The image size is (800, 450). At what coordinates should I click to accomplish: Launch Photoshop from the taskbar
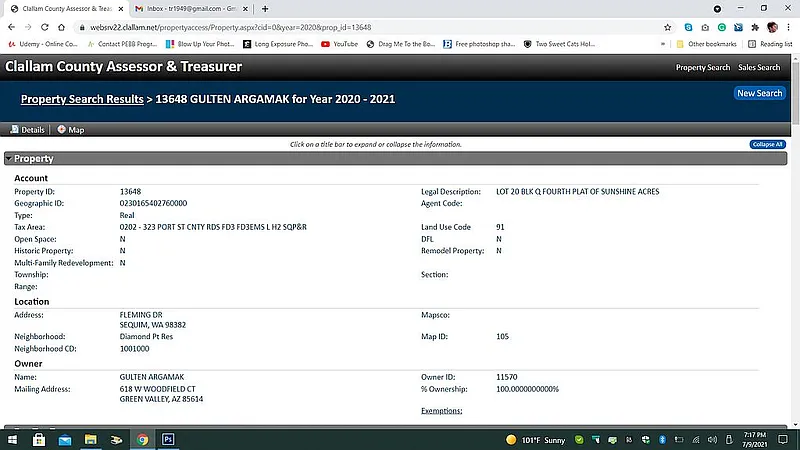coord(168,439)
